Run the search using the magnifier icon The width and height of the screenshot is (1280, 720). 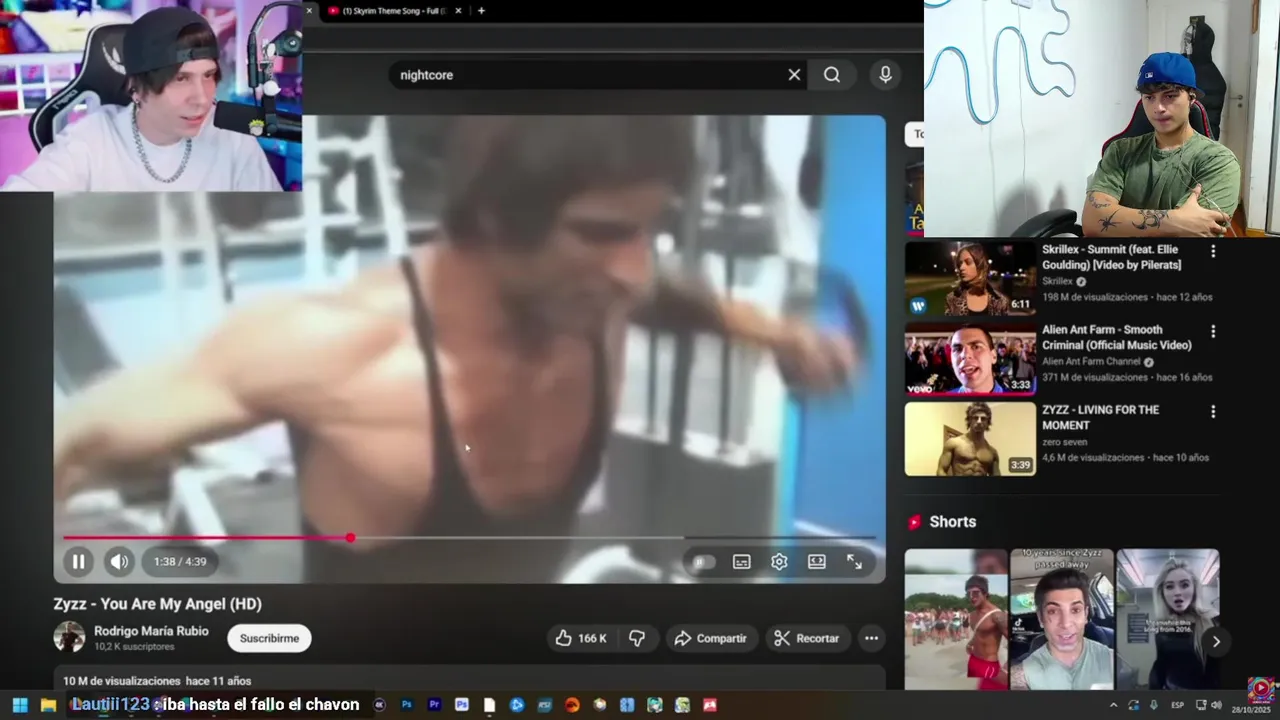[x=832, y=75]
